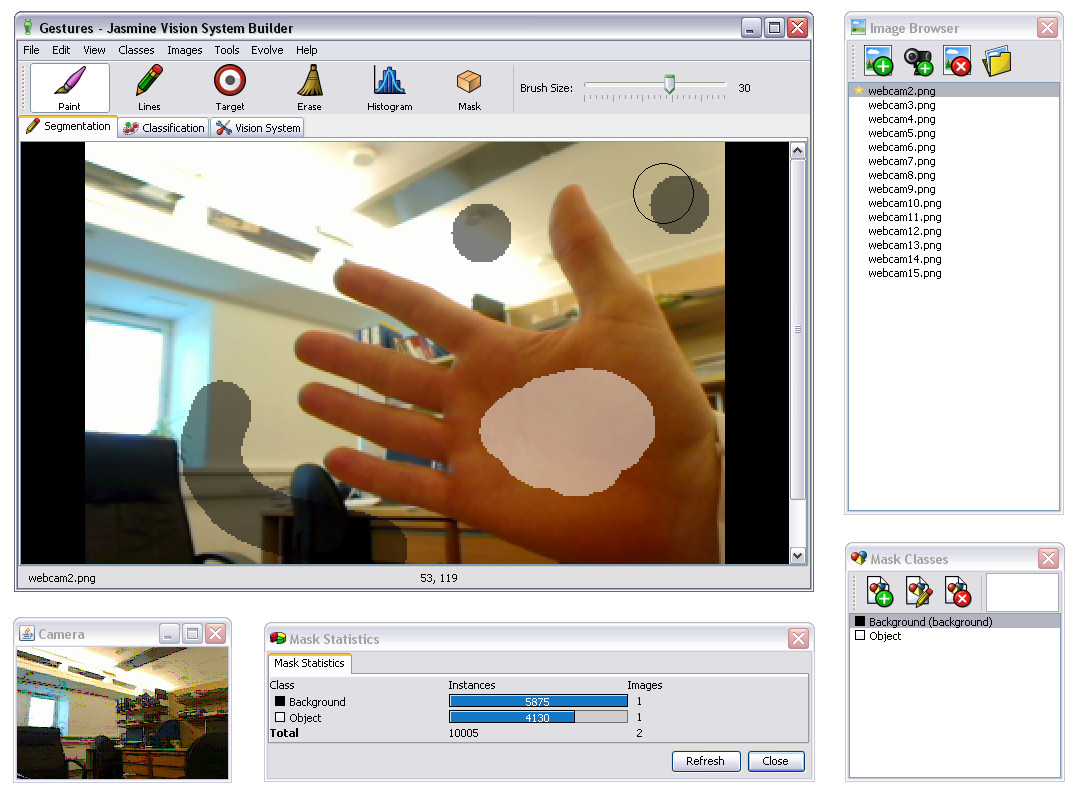Click the Gestures window title bar app icon

(x=28, y=28)
